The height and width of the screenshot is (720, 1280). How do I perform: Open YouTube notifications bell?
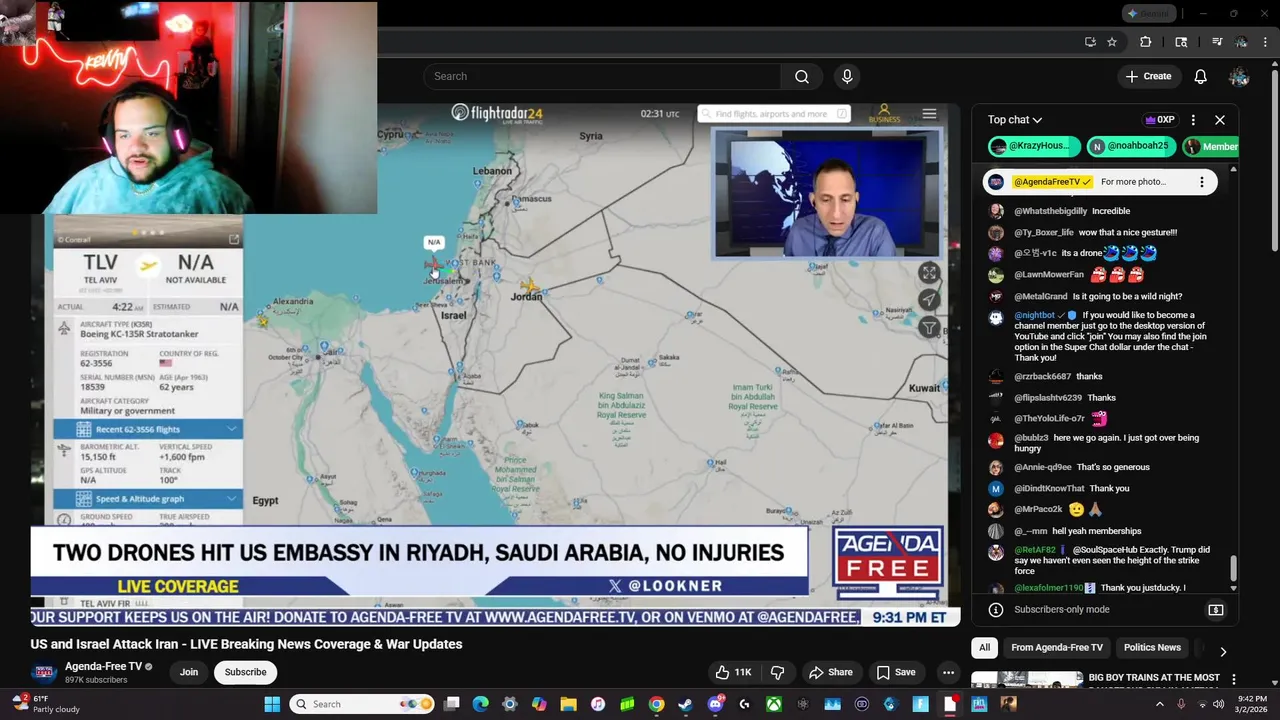tap(1200, 76)
